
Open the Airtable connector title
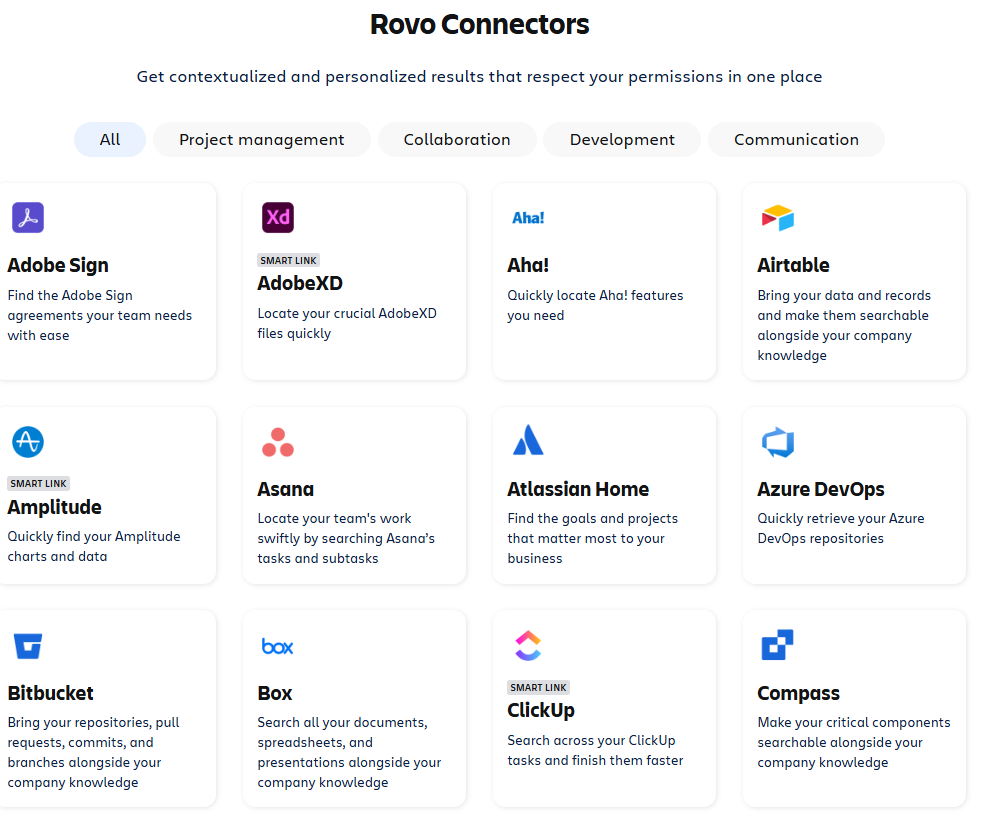[x=793, y=265]
